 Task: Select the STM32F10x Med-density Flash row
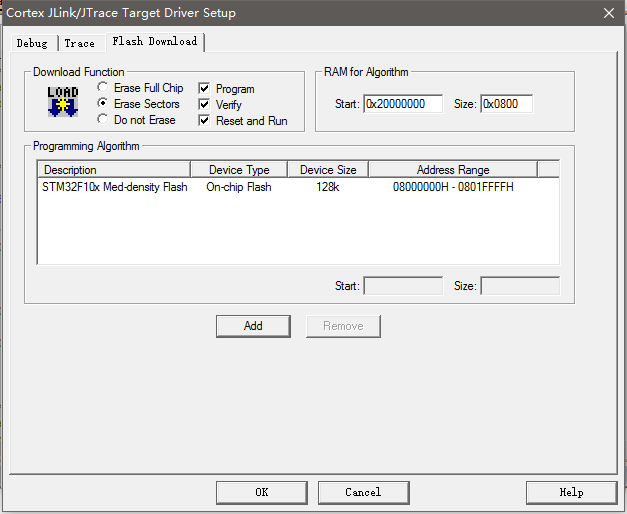tap(298, 187)
